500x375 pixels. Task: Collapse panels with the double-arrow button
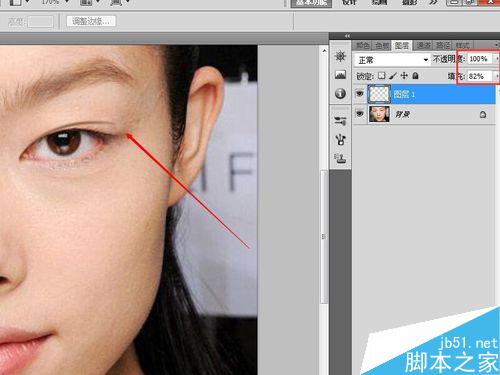click(x=347, y=36)
